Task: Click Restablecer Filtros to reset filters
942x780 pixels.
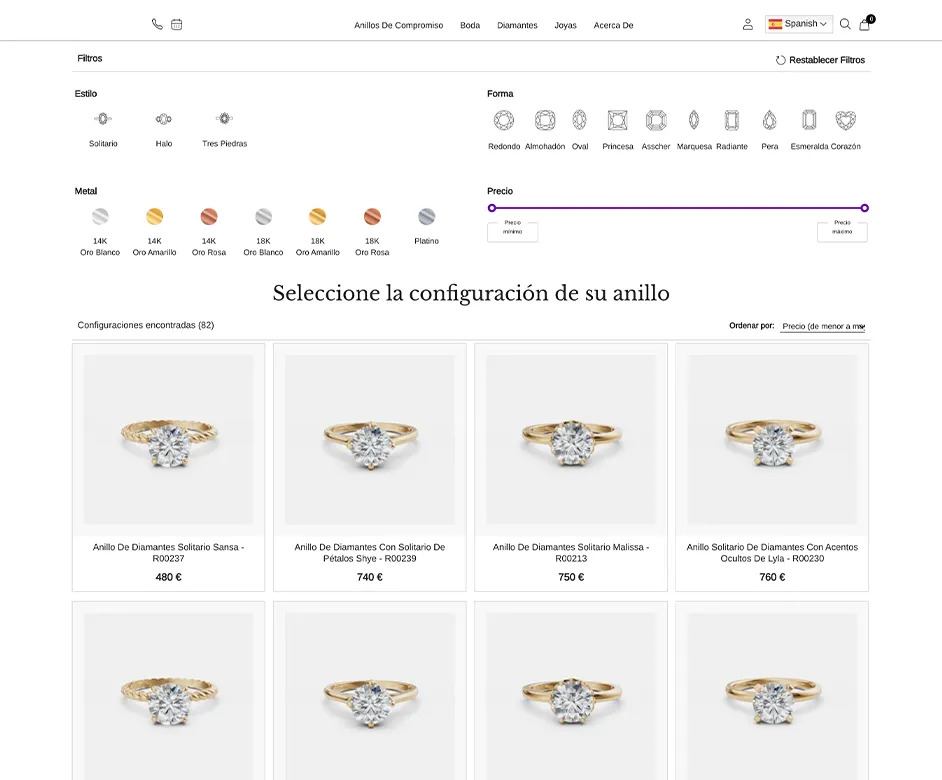Action: point(818,58)
